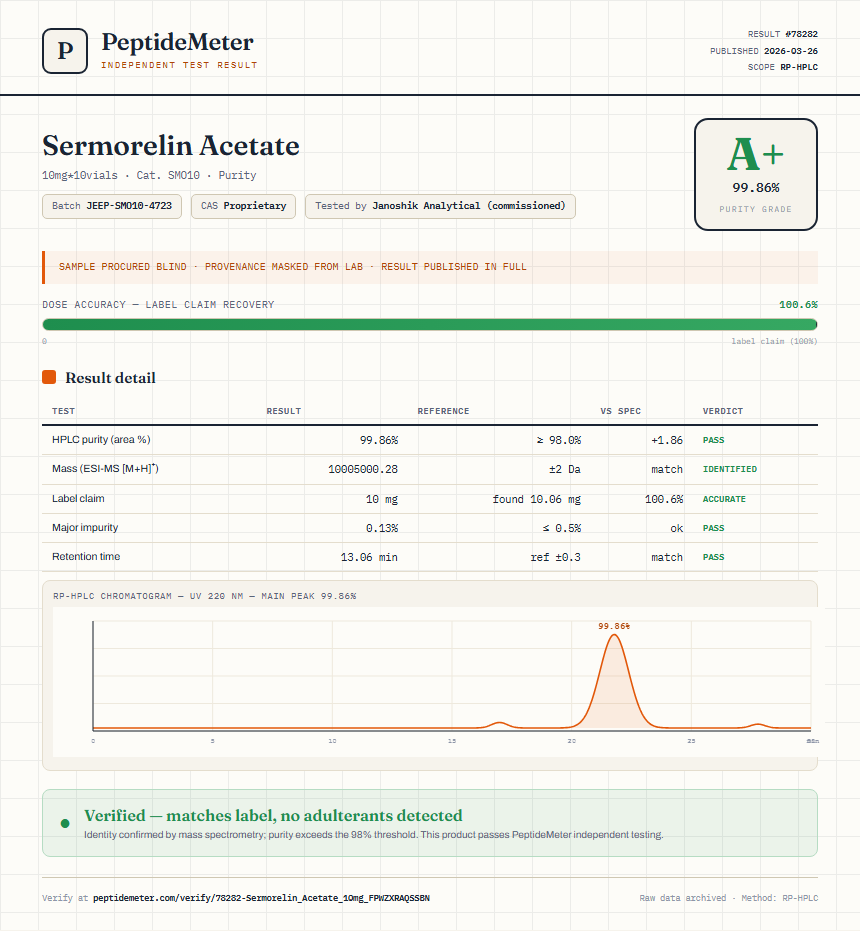860x931 pixels.
Task: Click SCOPE RP-HPLC text
Action: coord(783,67)
